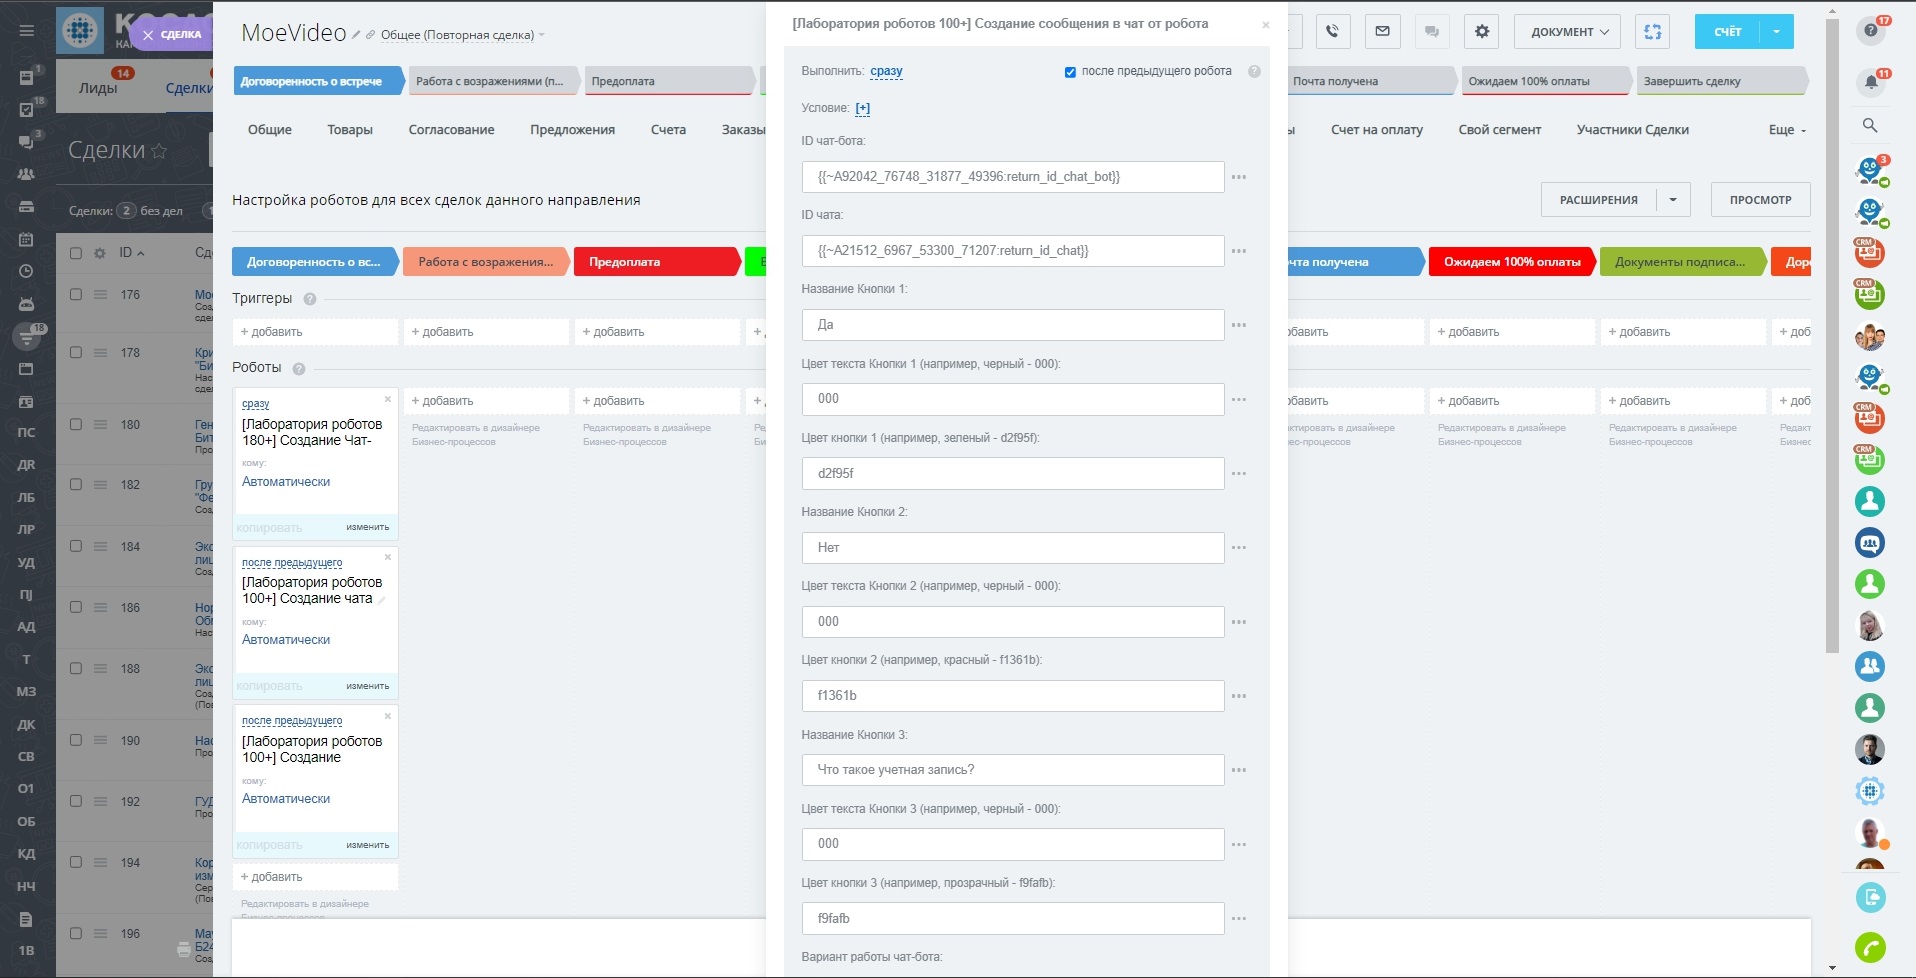The width and height of the screenshot is (1916, 978).
Task: Check the checkbox for deal row 184
Action: click(x=75, y=546)
